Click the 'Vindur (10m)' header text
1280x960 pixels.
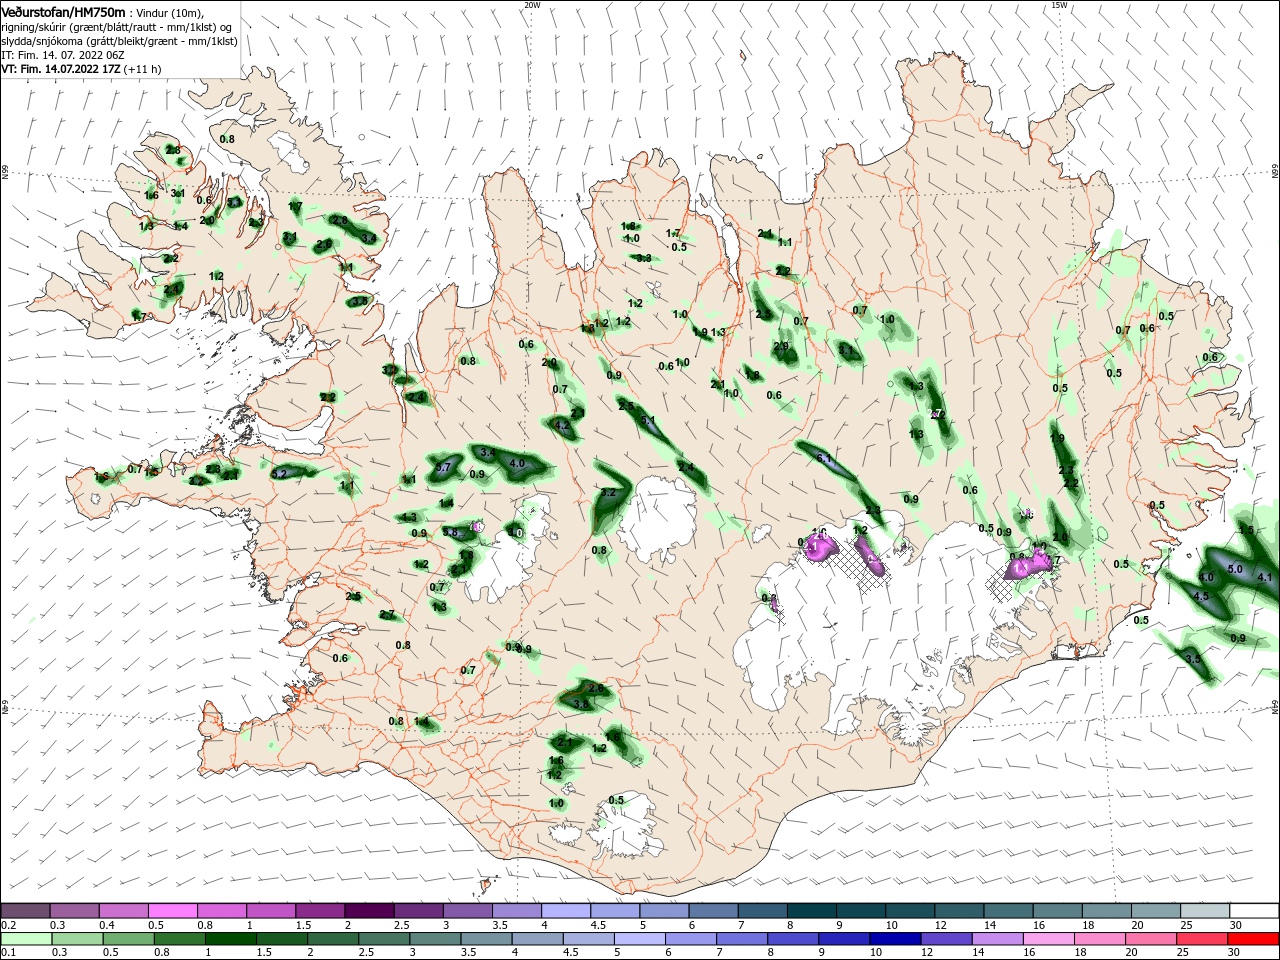tap(169, 12)
